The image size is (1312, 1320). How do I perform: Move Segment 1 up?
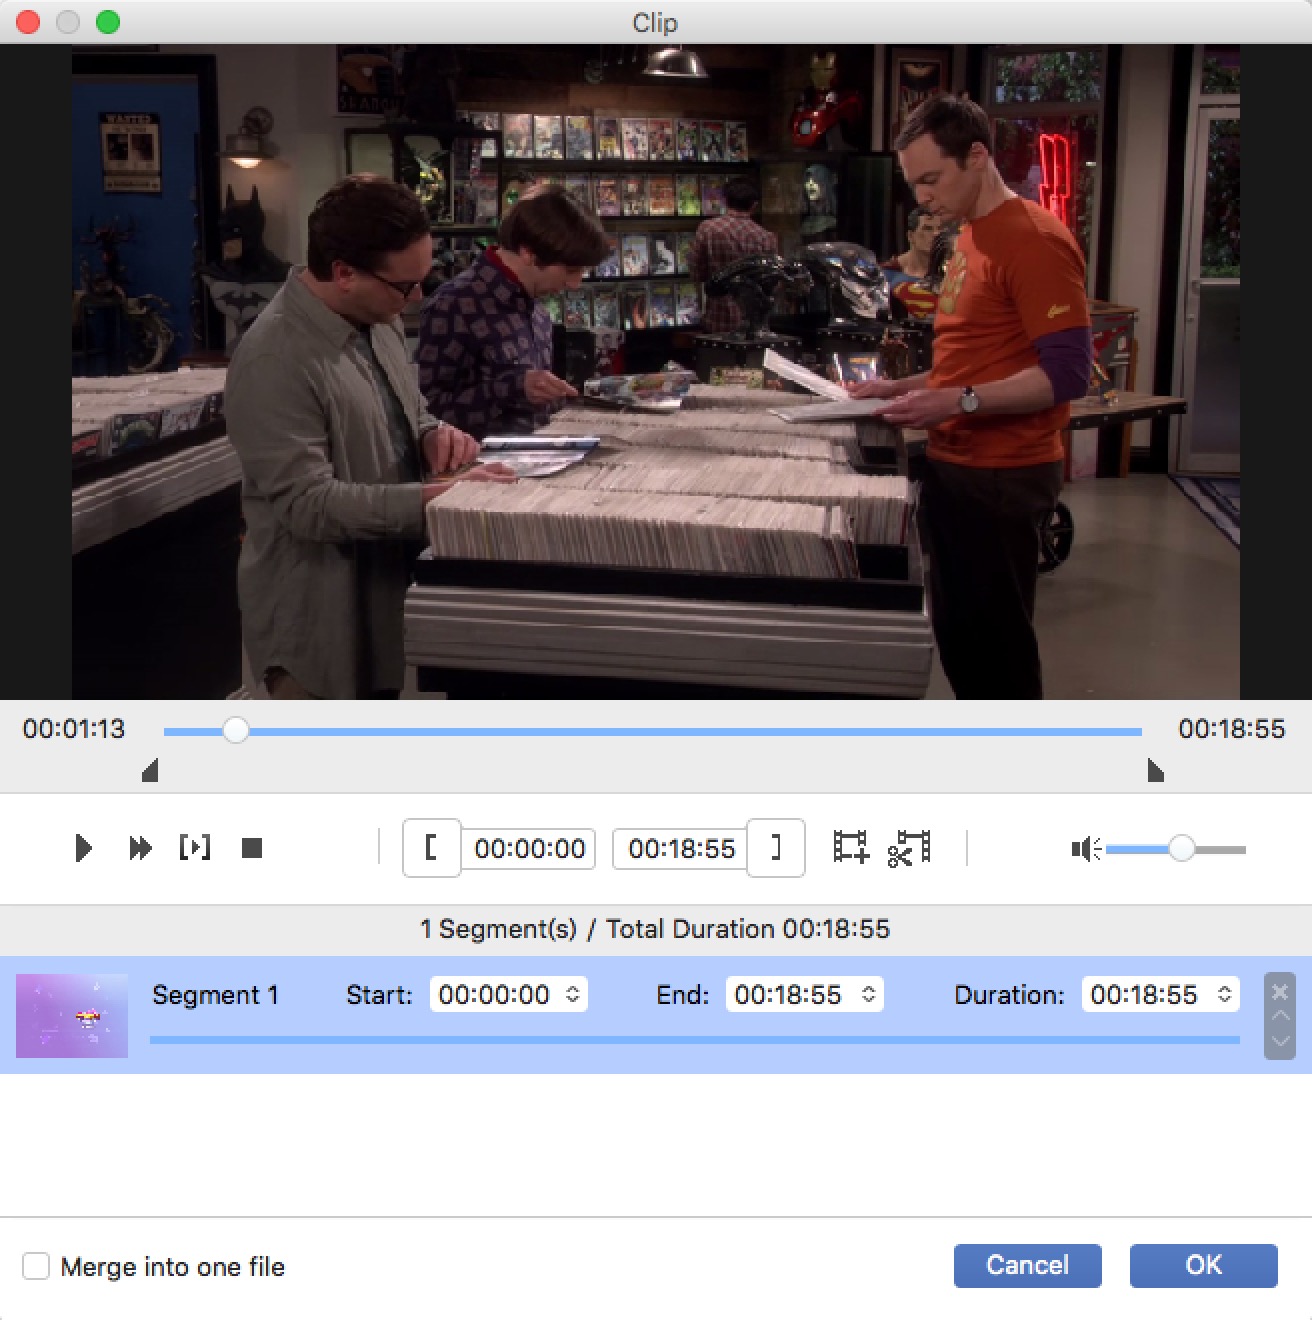point(1280,1016)
